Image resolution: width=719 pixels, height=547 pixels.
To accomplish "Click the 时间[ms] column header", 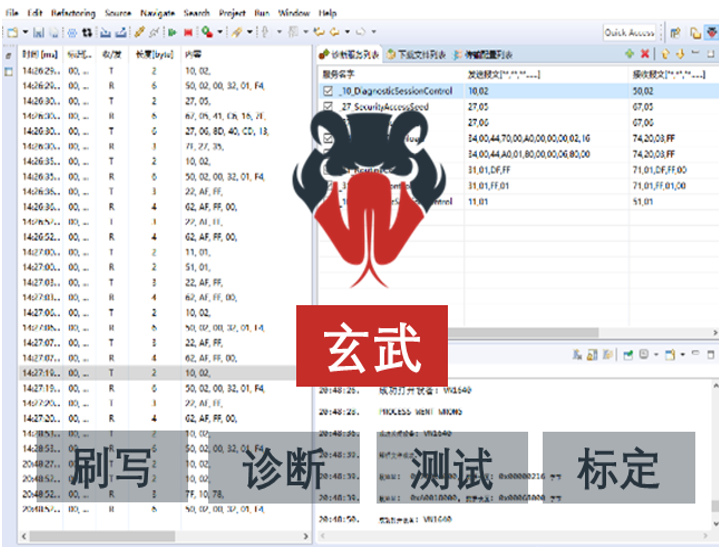I will coord(40,55).
